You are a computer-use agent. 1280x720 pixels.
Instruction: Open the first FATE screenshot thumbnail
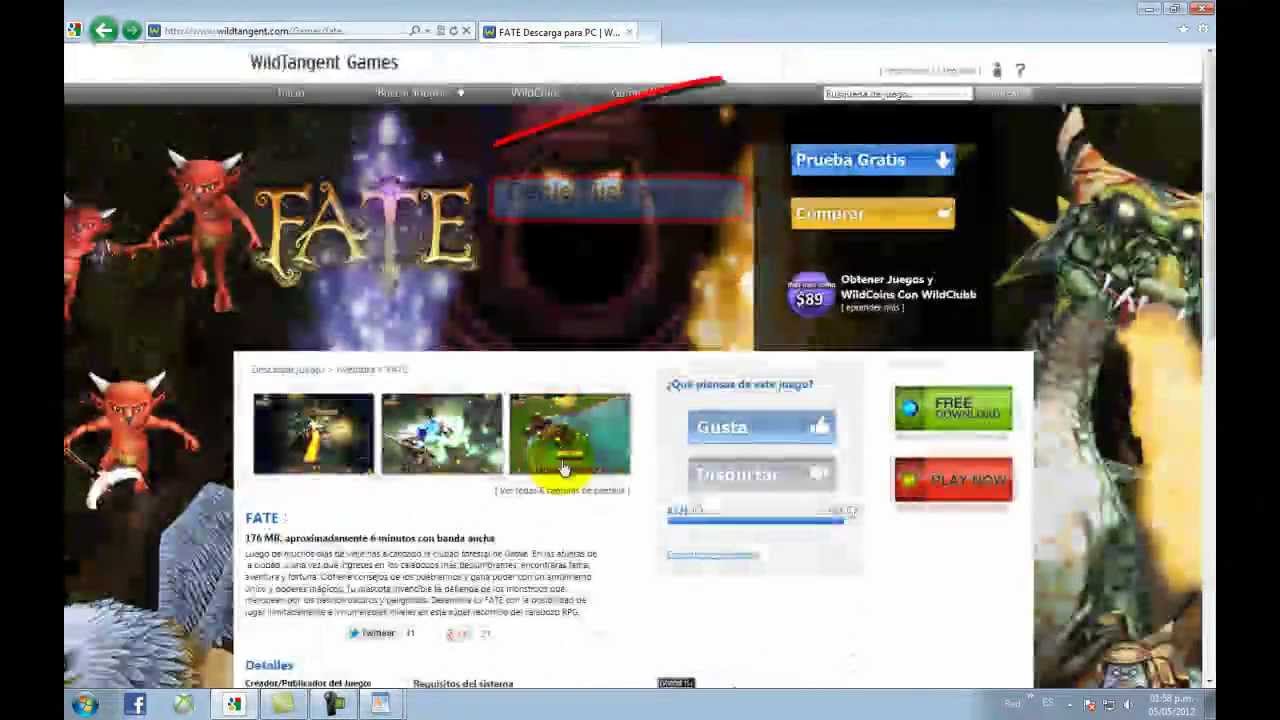click(x=314, y=434)
